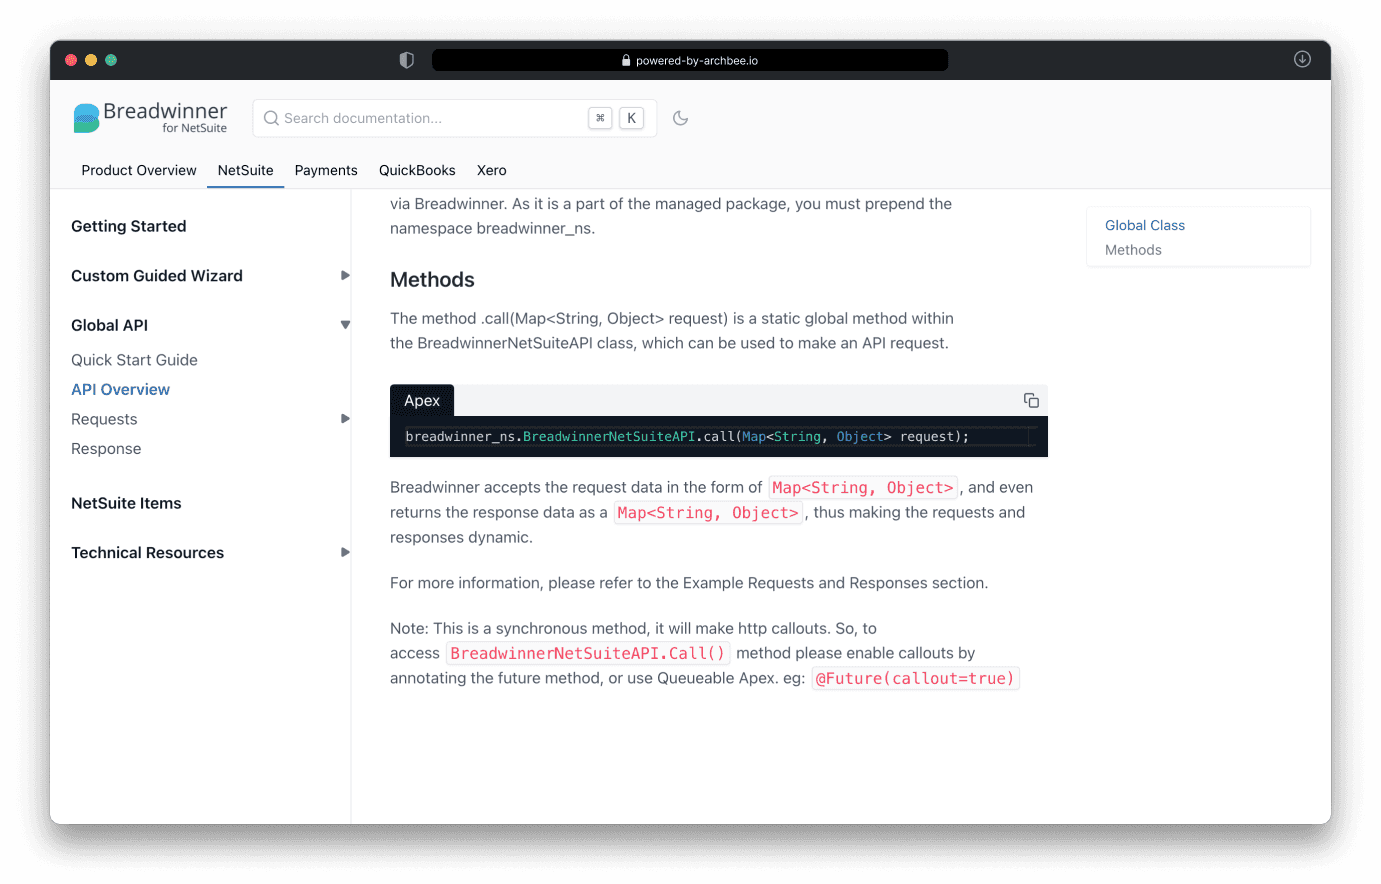Screen dimensions: 1381x884
Task: Select the Apex code tab
Action: click(422, 401)
